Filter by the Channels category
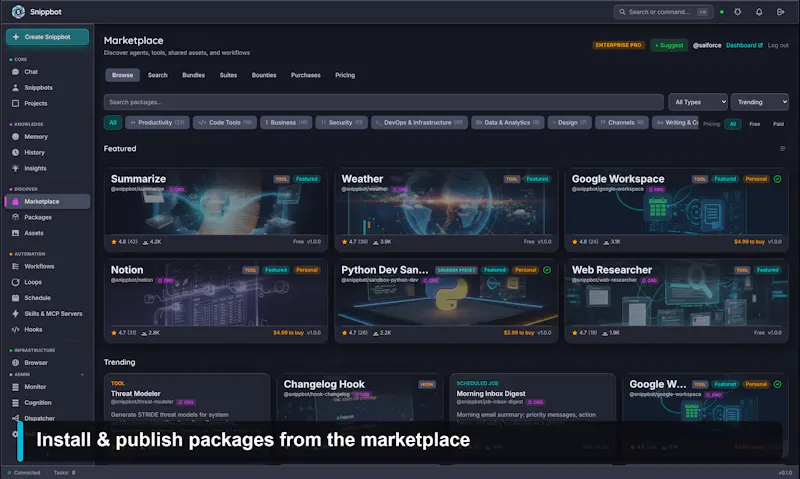The width and height of the screenshot is (800, 479). pyautogui.click(x=621, y=122)
